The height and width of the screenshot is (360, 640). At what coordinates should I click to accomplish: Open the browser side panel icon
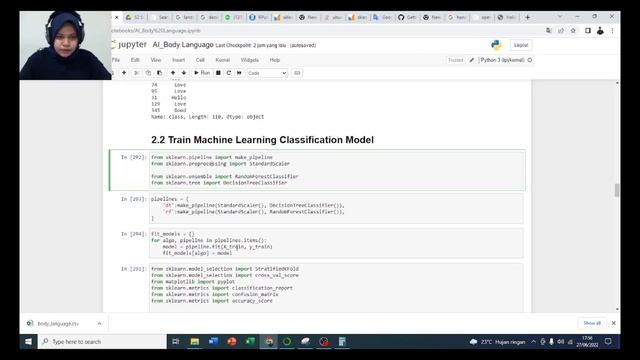[588, 31]
